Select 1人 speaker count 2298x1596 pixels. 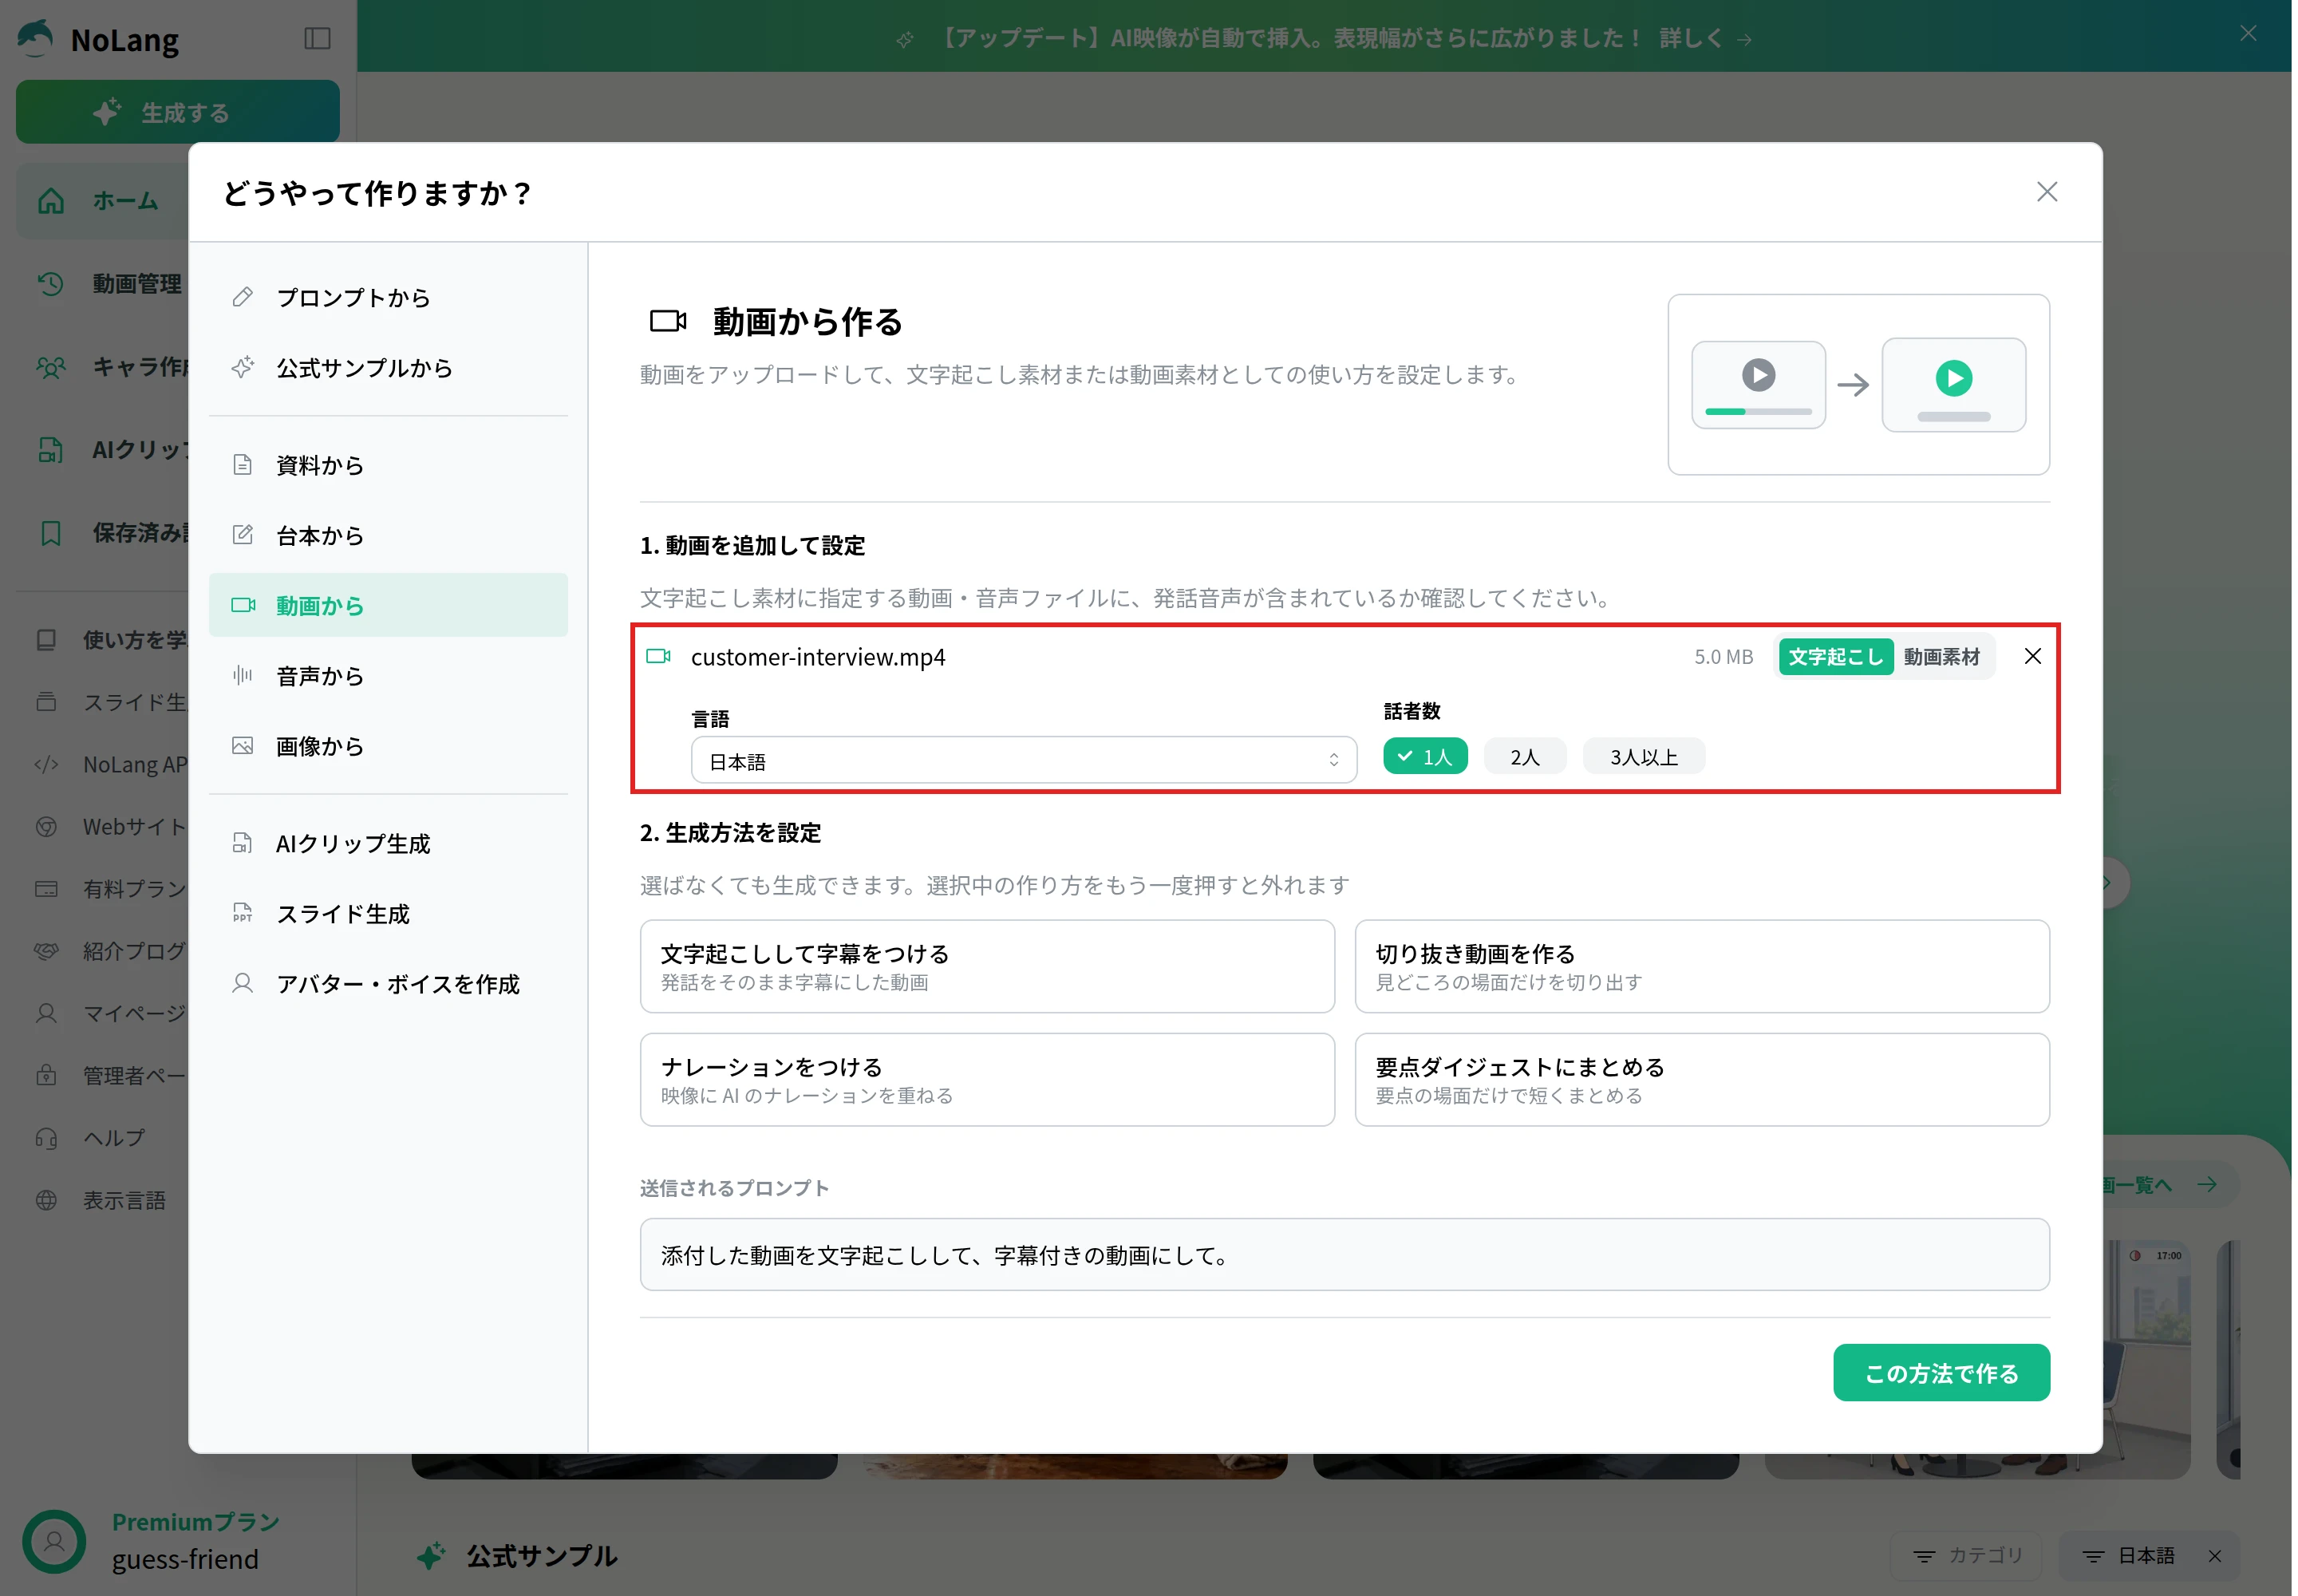pos(1425,757)
